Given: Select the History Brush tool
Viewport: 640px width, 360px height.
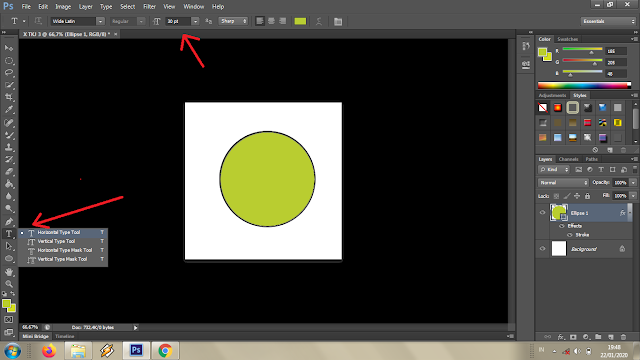Looking at the screenshot, I should [x=9, y=159].
